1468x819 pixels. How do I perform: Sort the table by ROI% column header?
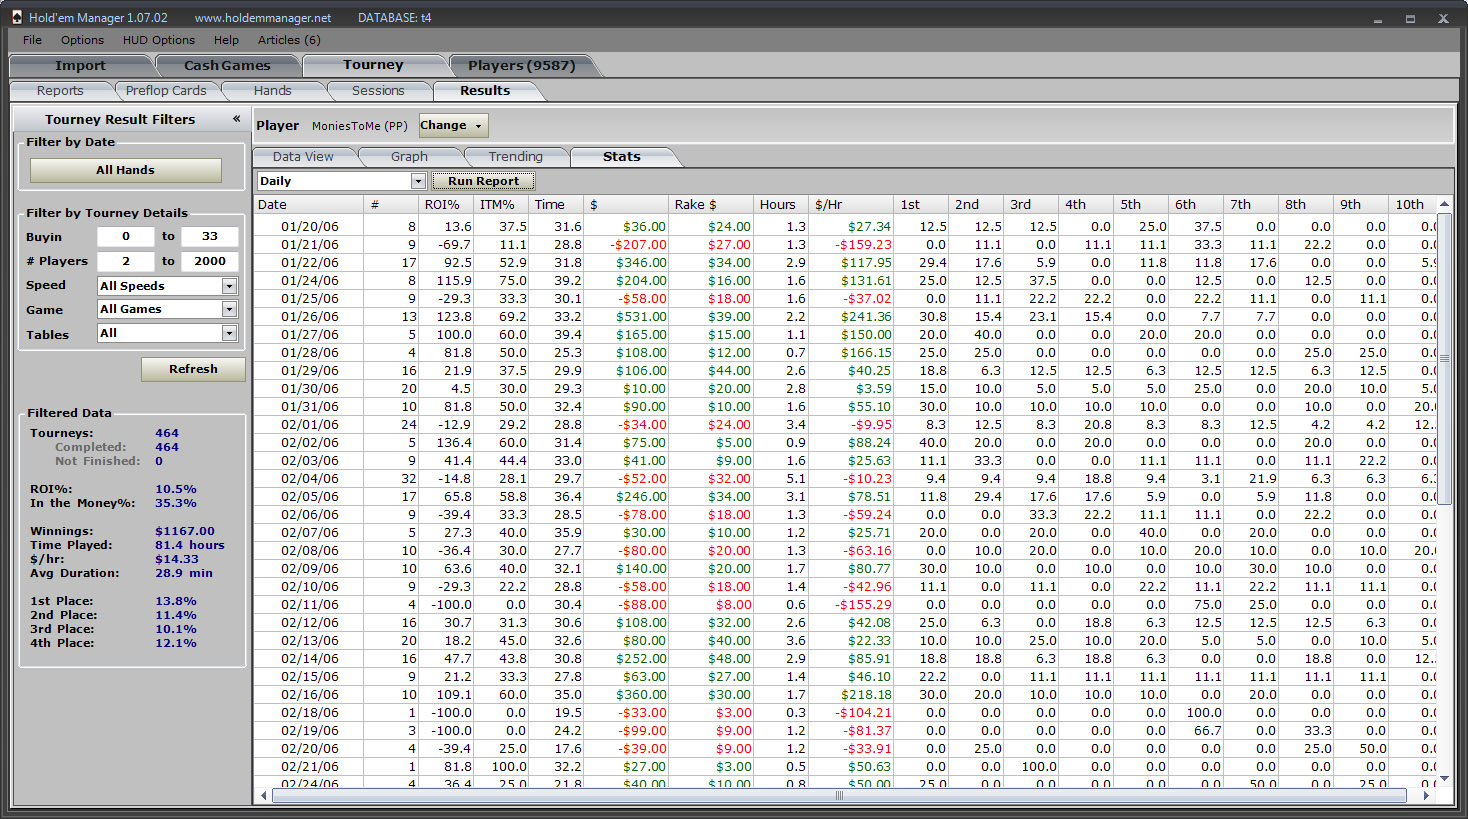click(x=442, y=205)
